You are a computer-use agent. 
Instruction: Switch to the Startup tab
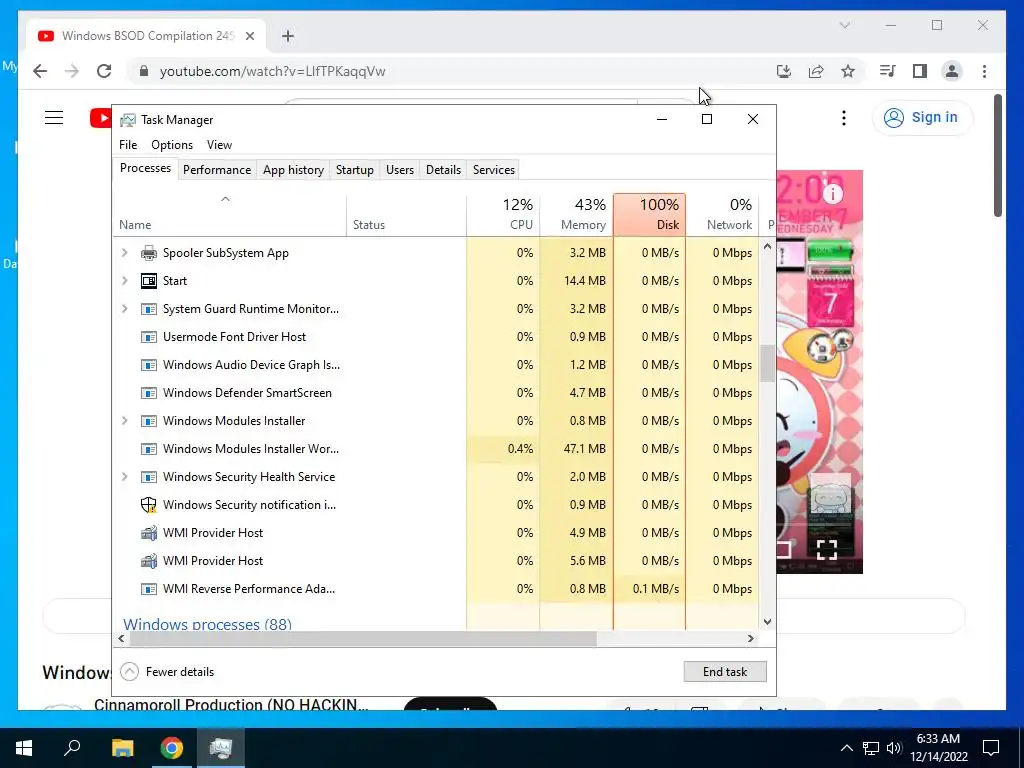[x=355, y=170]
